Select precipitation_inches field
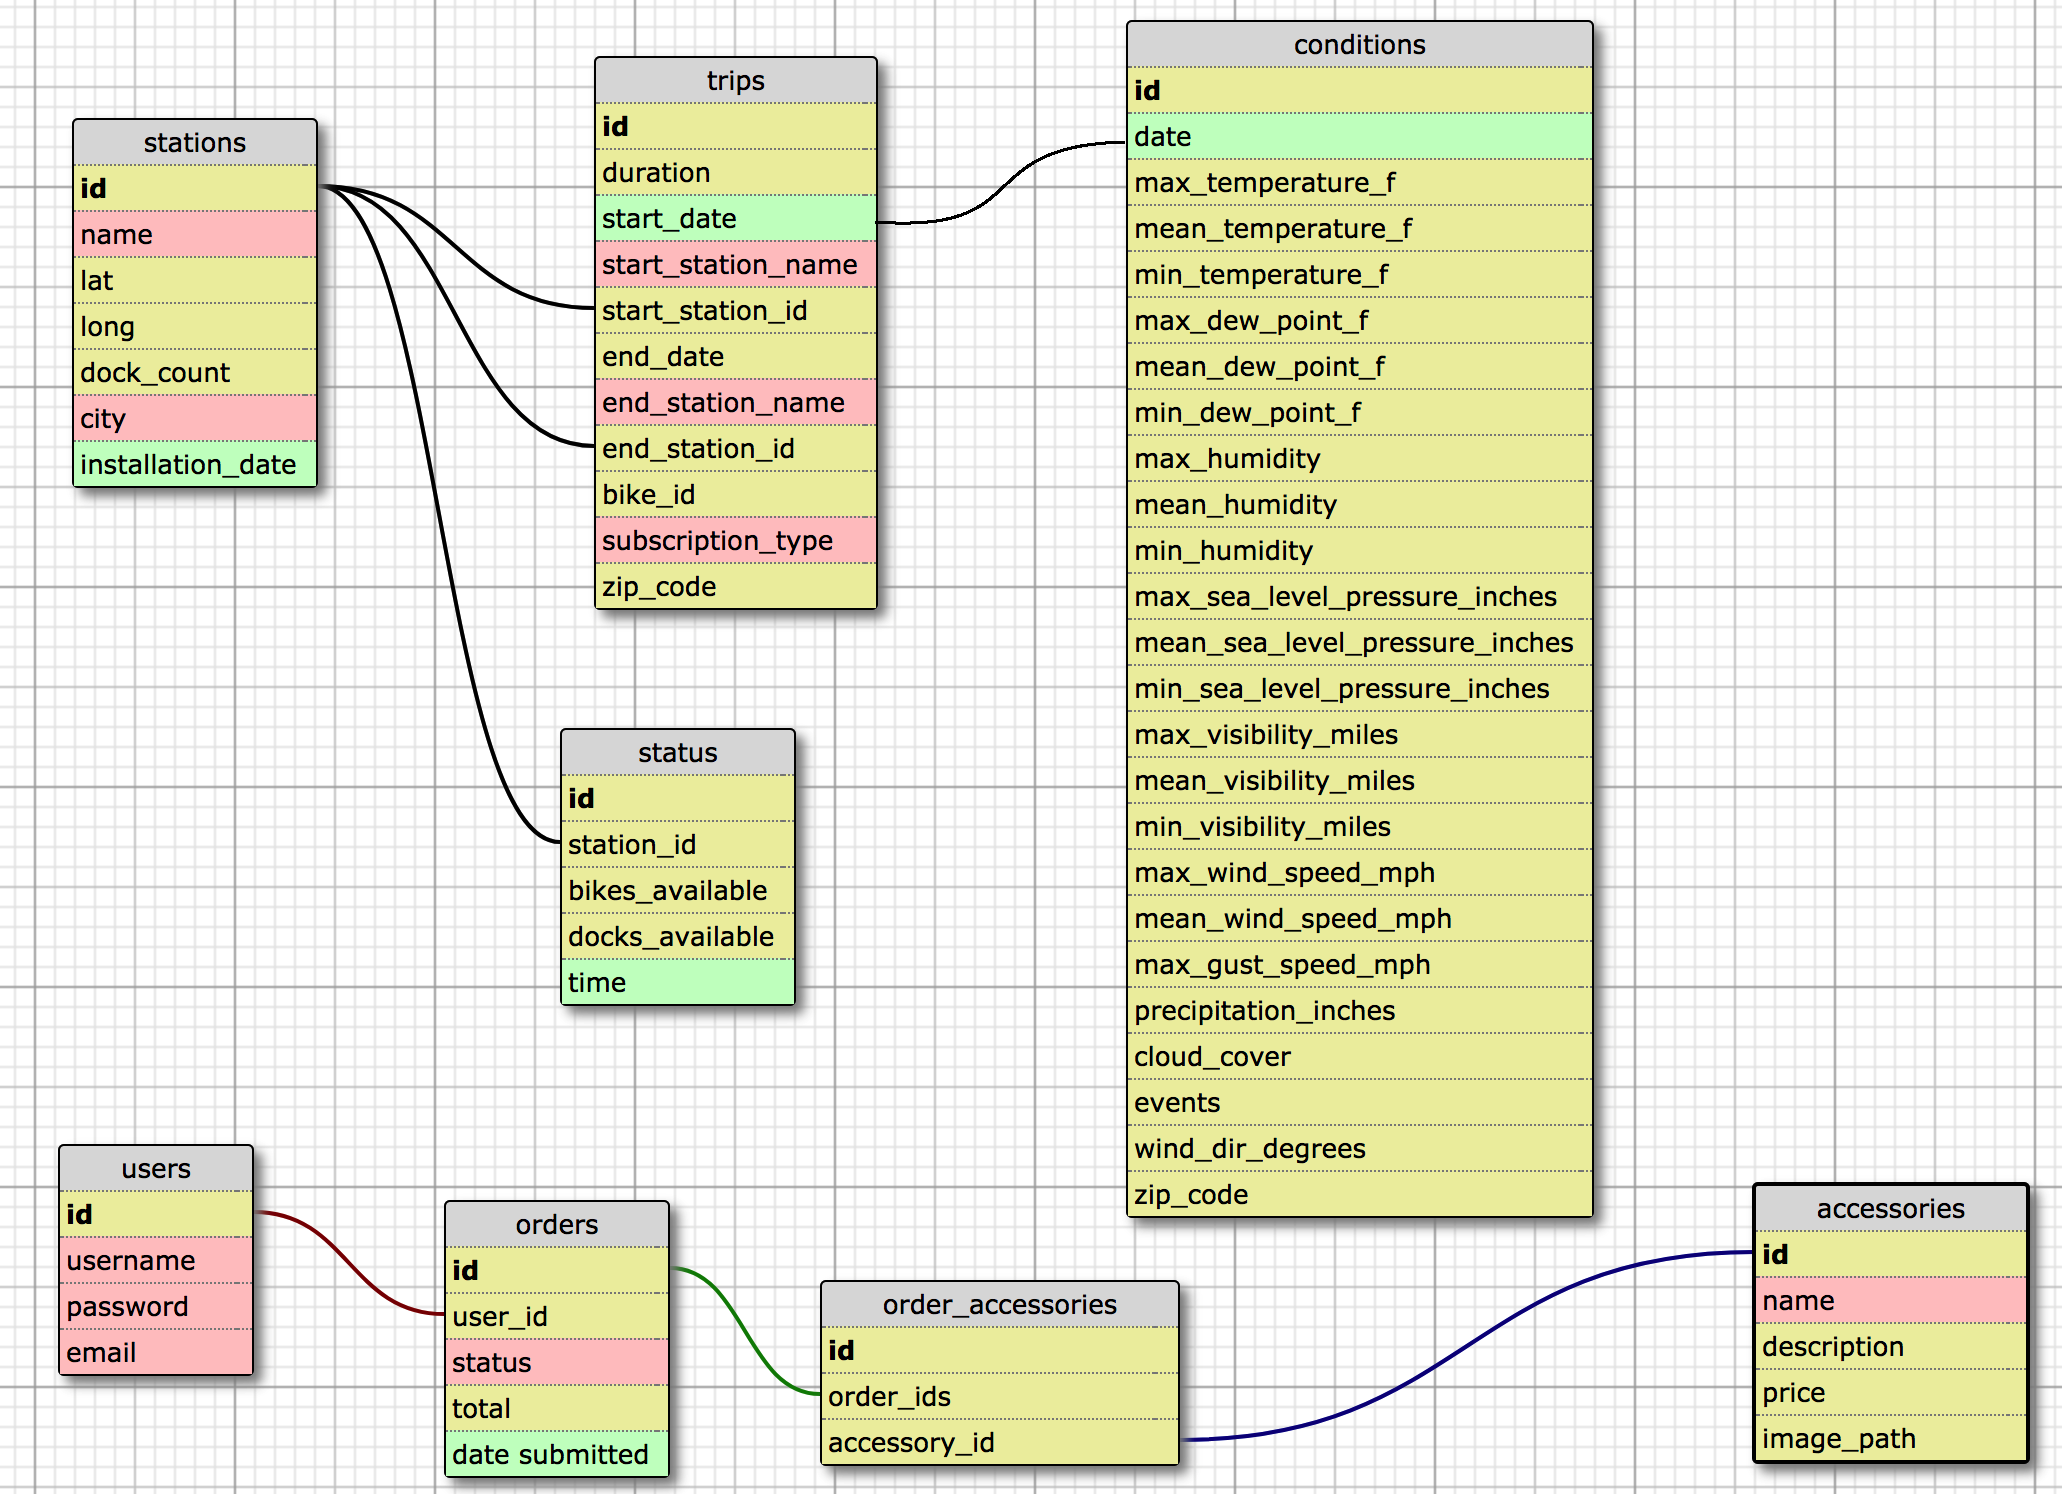Image resolution: width=2062 pixels, height=1494 pixels. [x=1360, y=1010]
